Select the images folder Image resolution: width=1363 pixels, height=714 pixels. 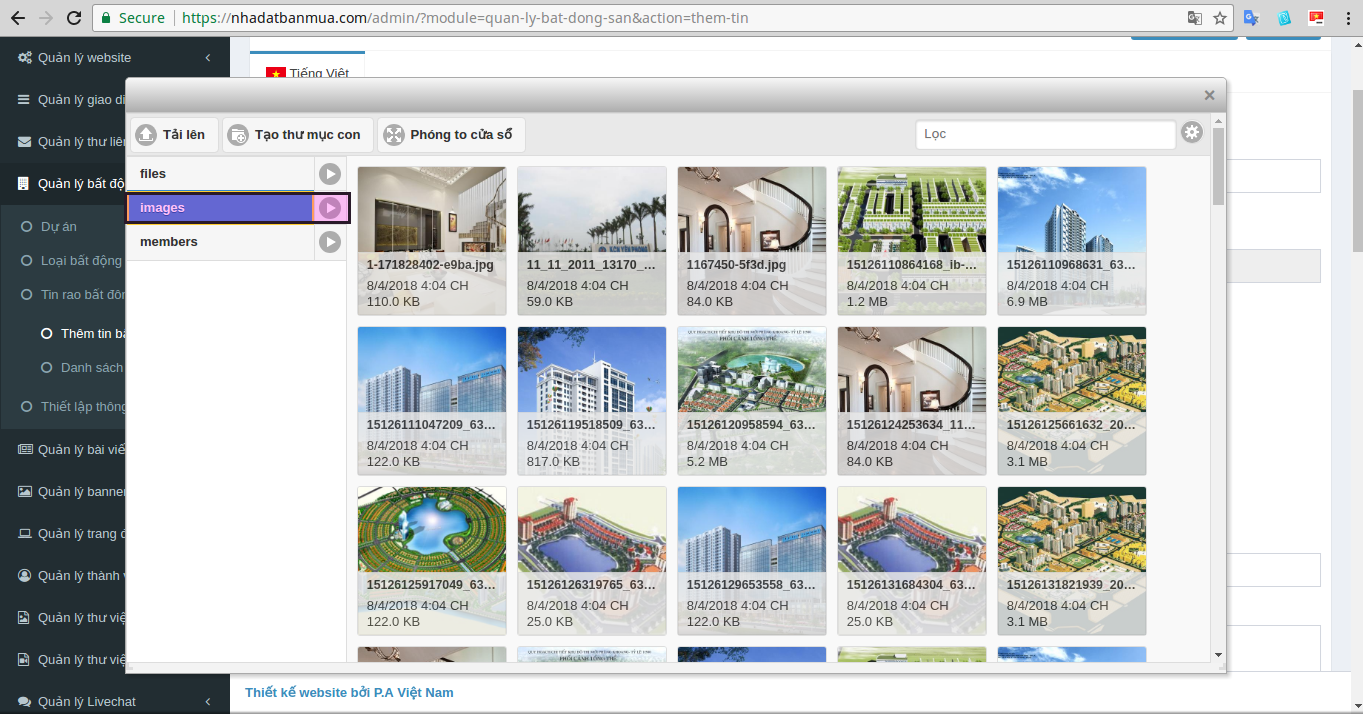220,208
